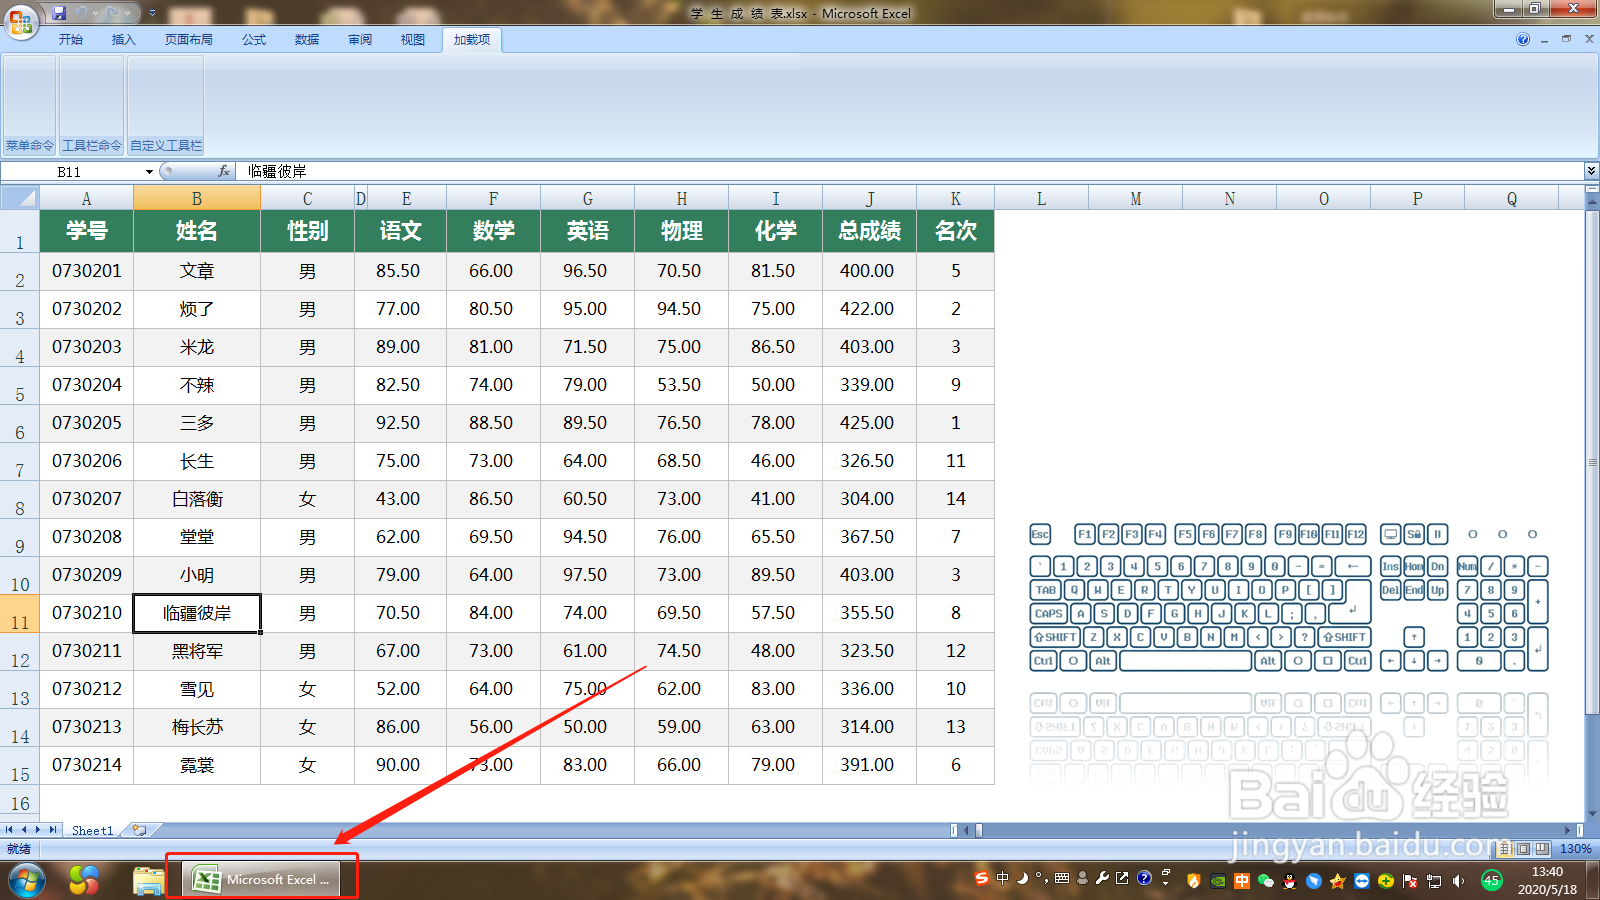Save the workbook using the floppy icon
Screen dimensions: 1600x900
click(x=59, y=13)
